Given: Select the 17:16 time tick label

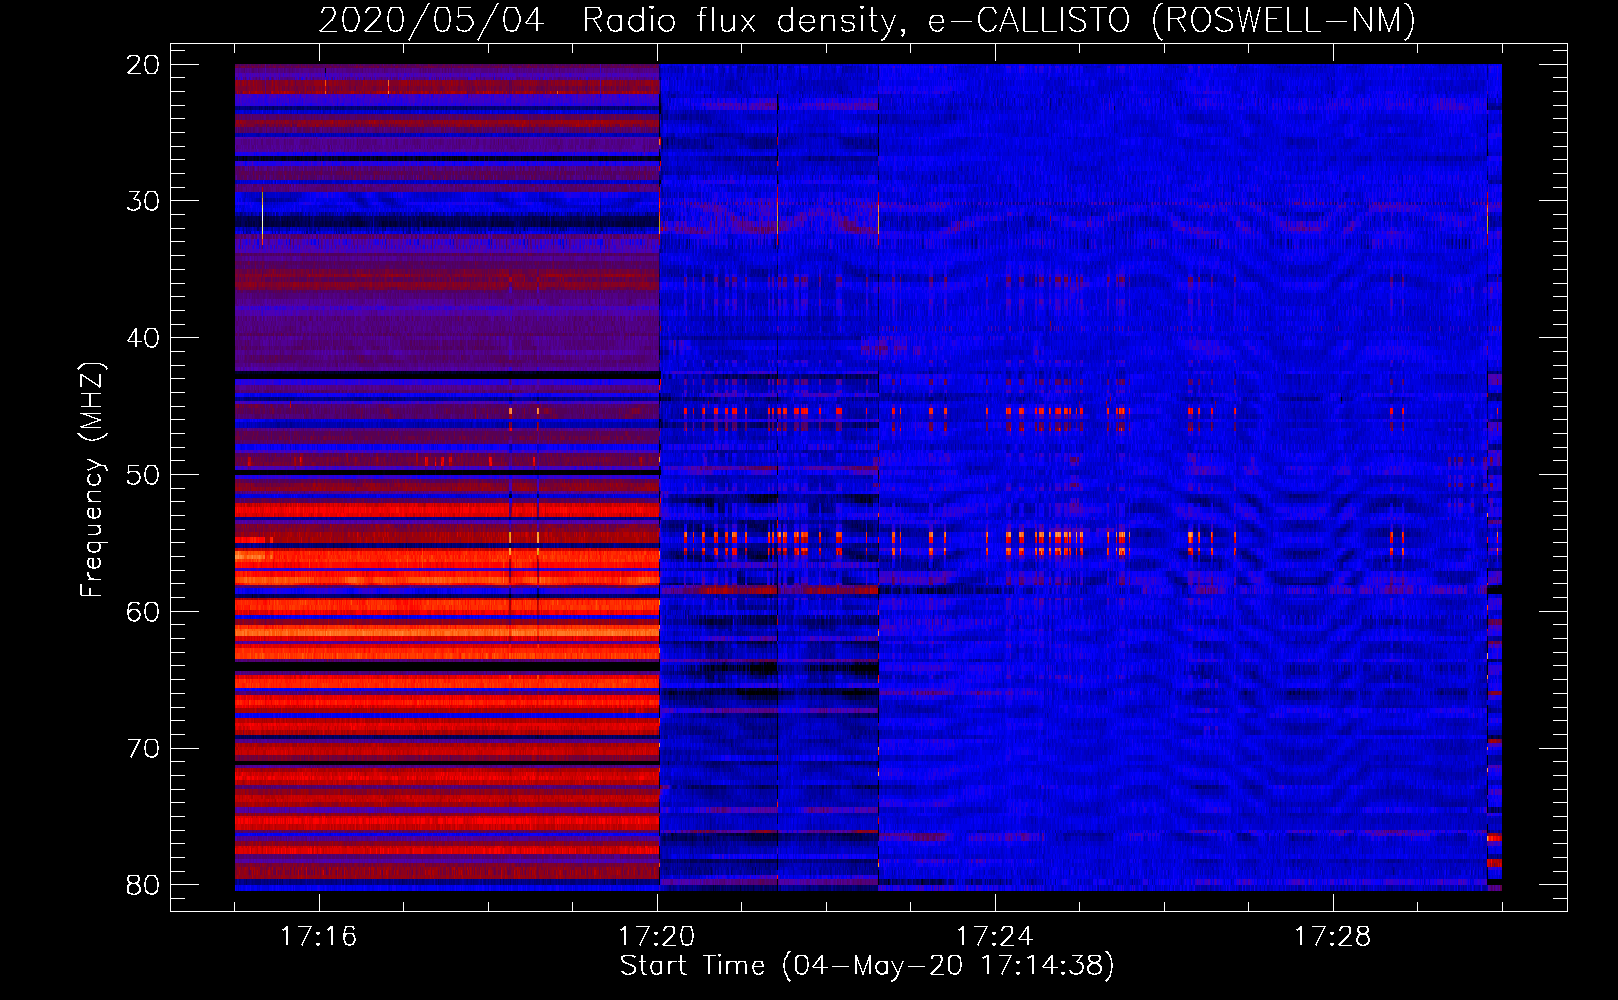Looking at the screenshot, I should 318,936.
